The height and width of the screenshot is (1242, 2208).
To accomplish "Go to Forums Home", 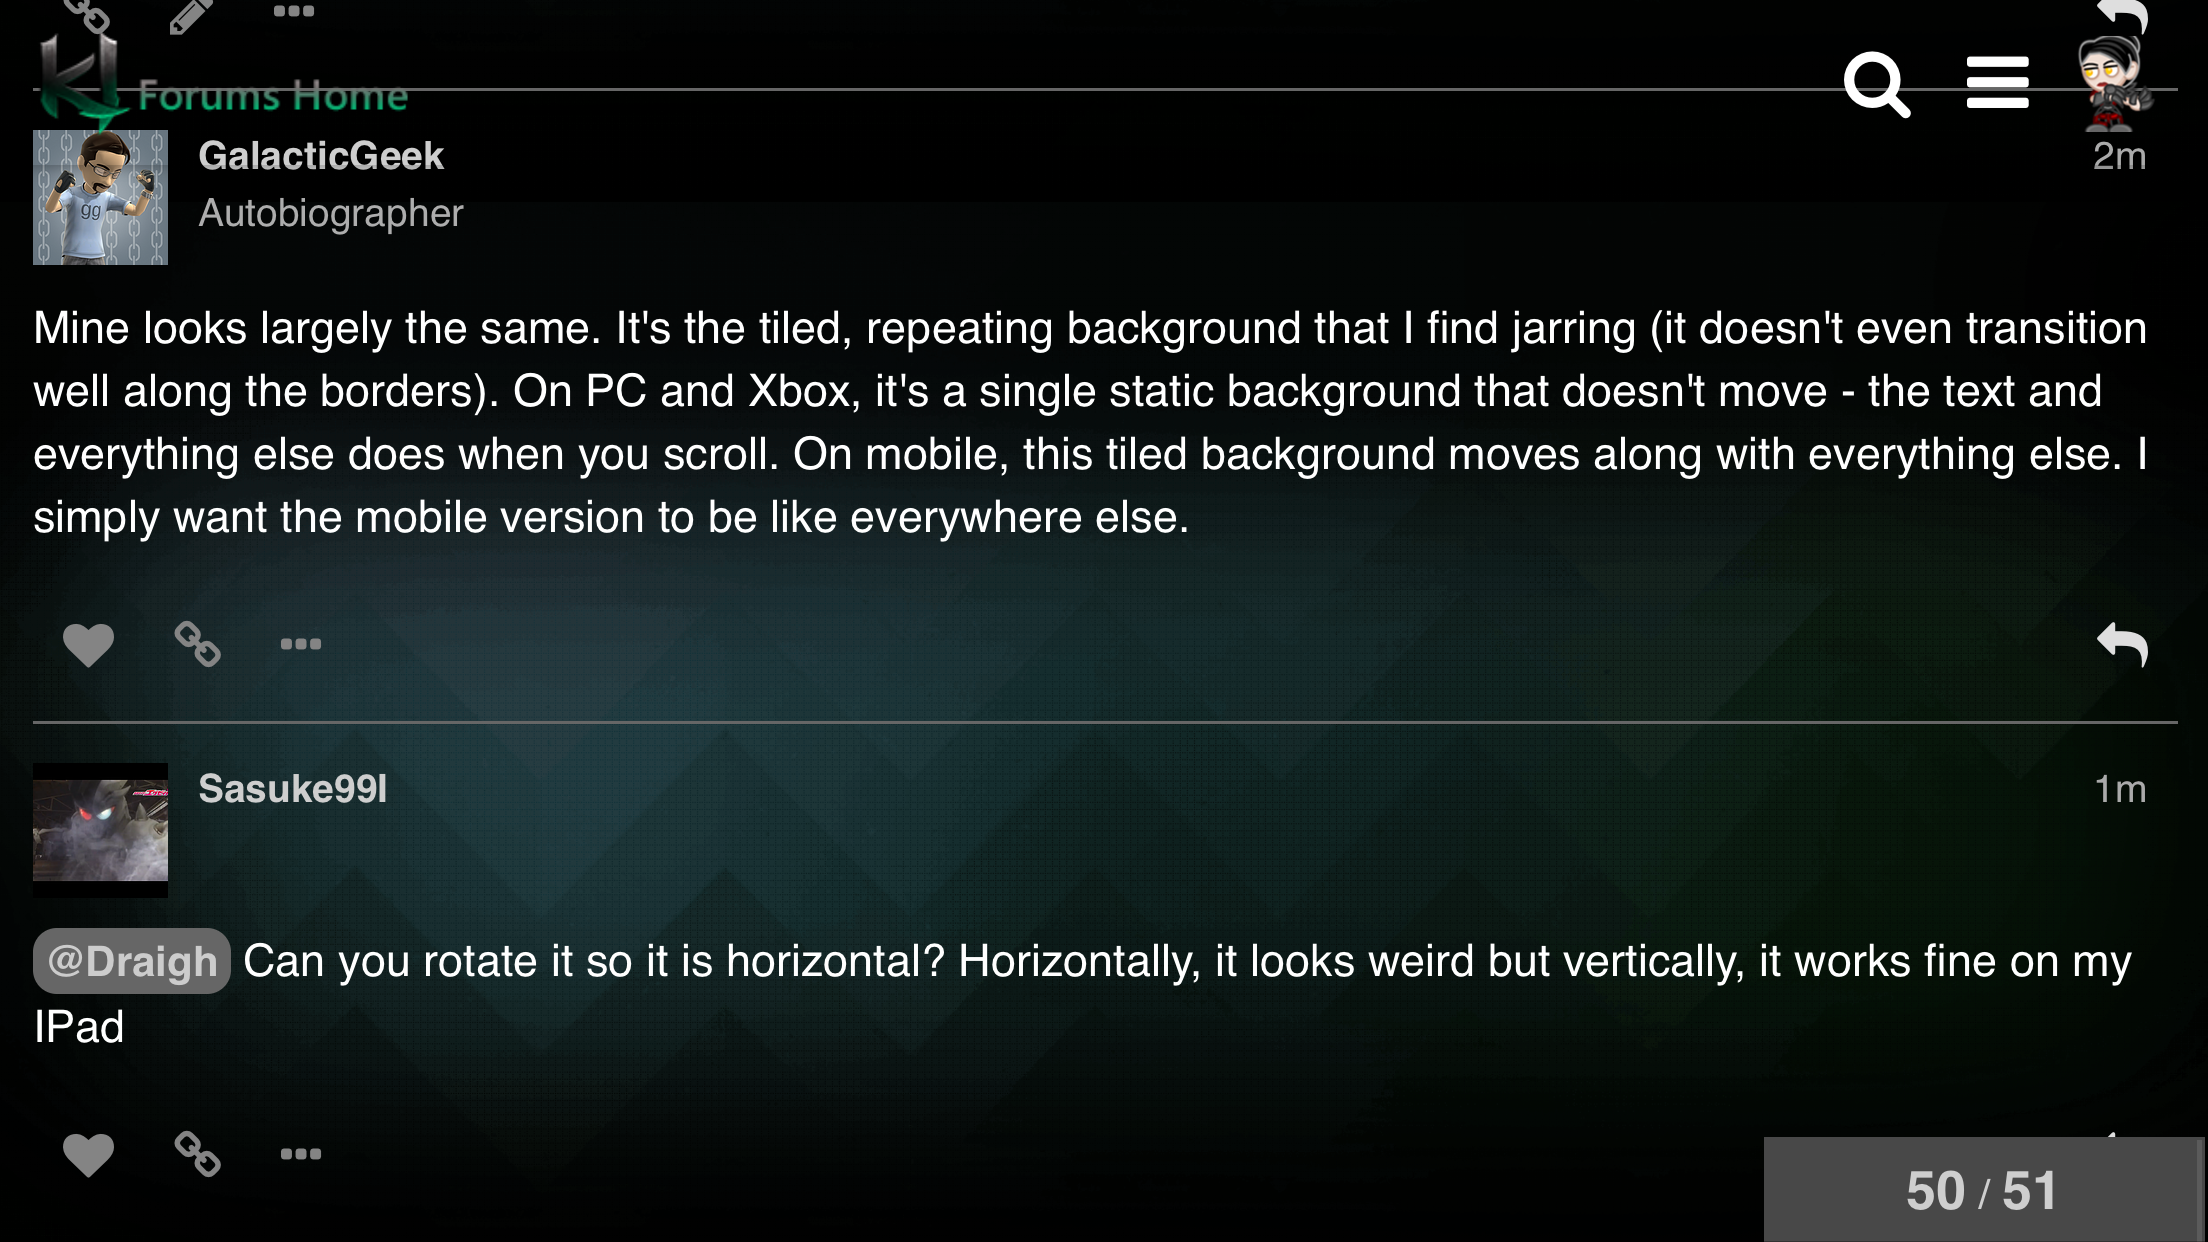I will [273, 96].
